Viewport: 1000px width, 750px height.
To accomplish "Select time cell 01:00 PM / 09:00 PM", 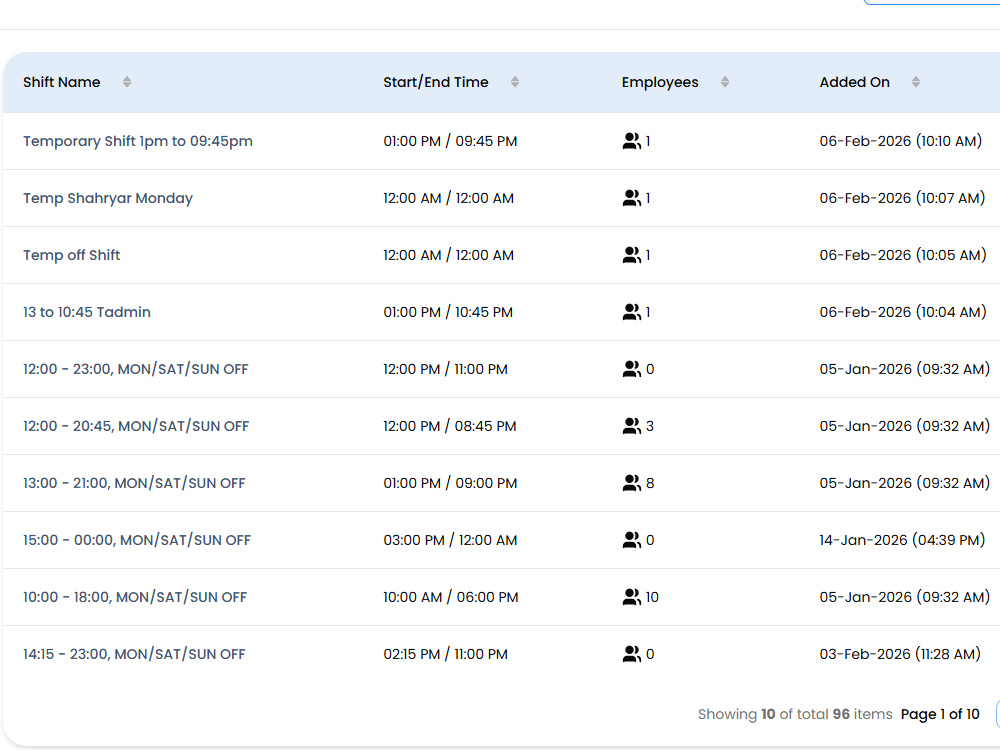I will pyautogui.click(x=450, y=483).
